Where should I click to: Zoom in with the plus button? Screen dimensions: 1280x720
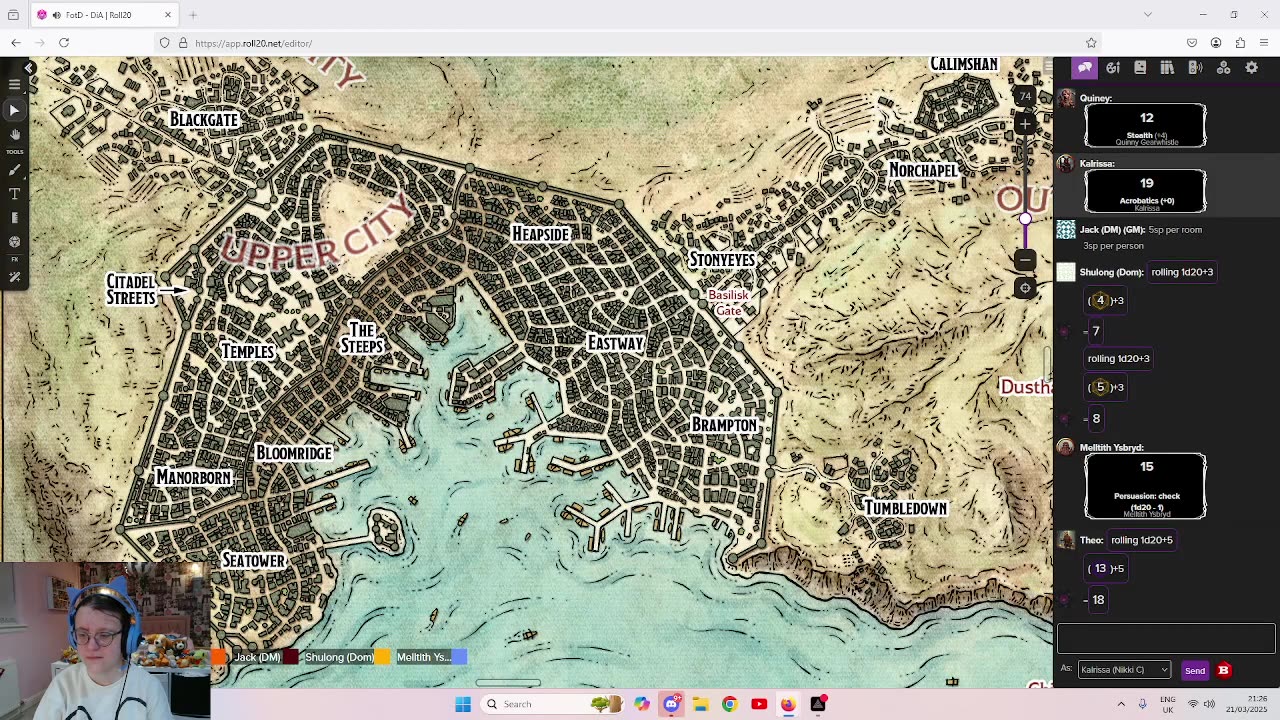[1025, 124]
